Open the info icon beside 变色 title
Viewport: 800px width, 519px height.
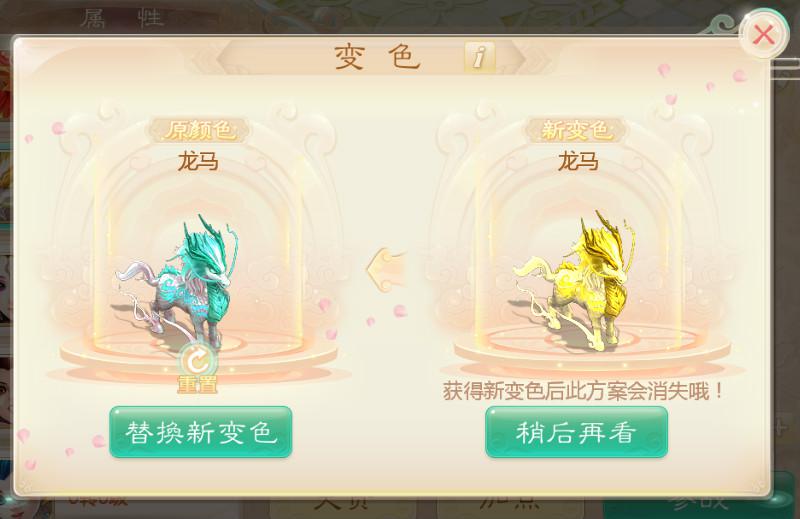480,56
